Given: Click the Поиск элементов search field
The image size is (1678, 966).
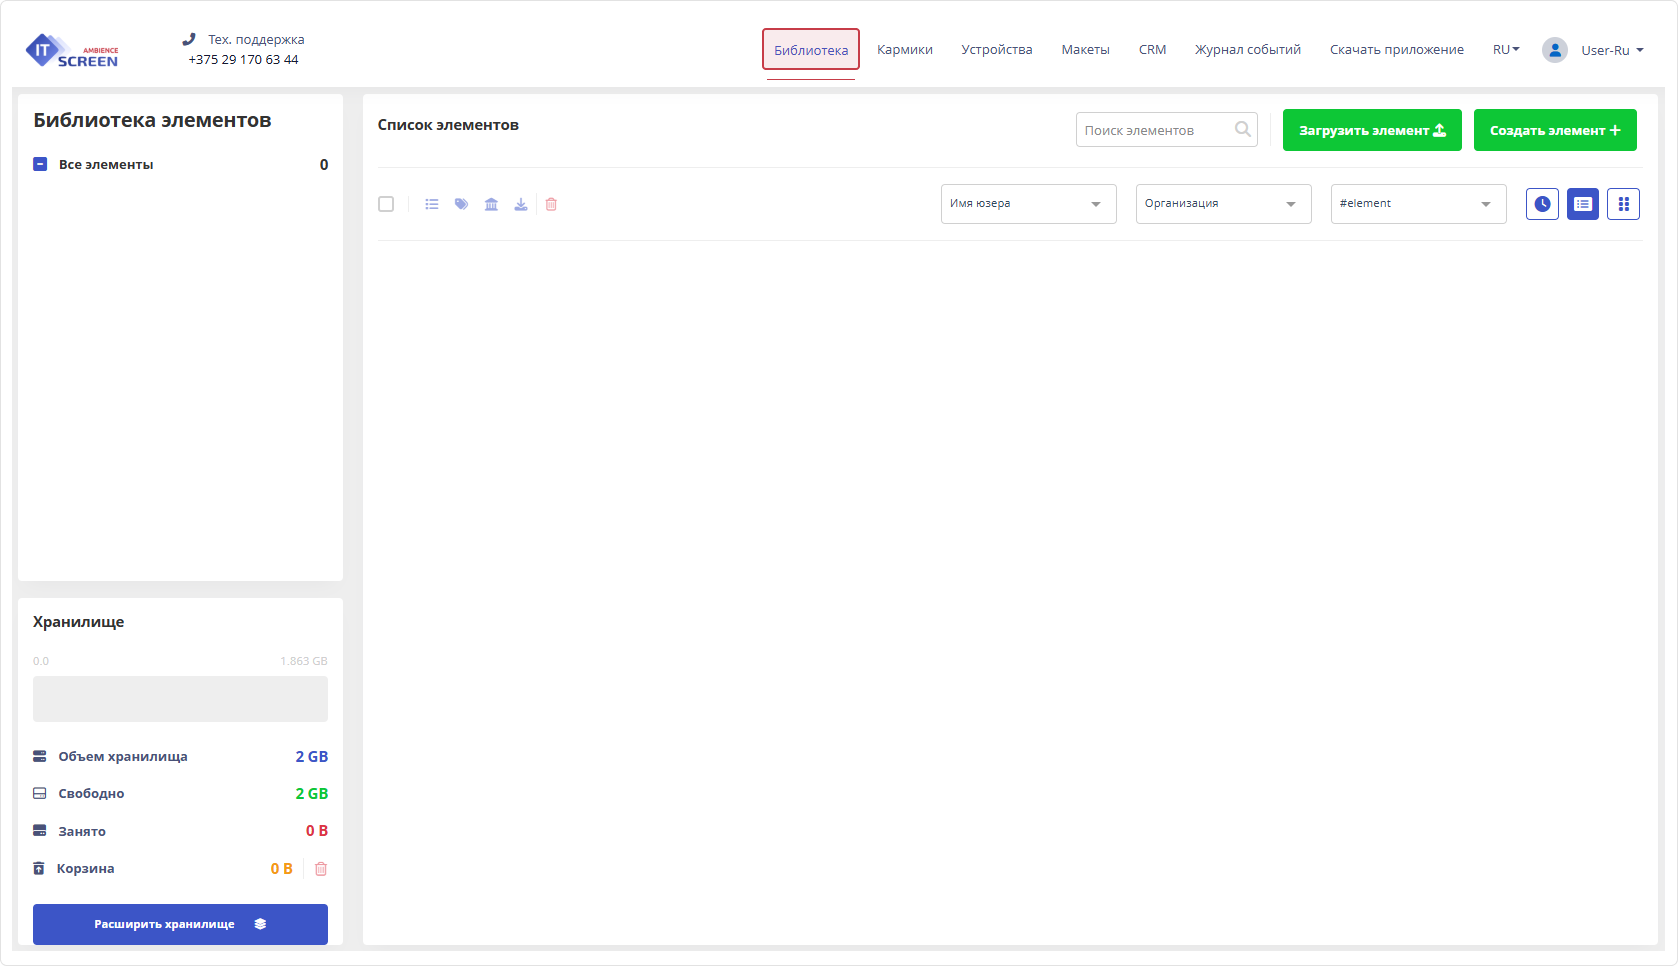Looking at the screenshot, I should [1155, 130].
